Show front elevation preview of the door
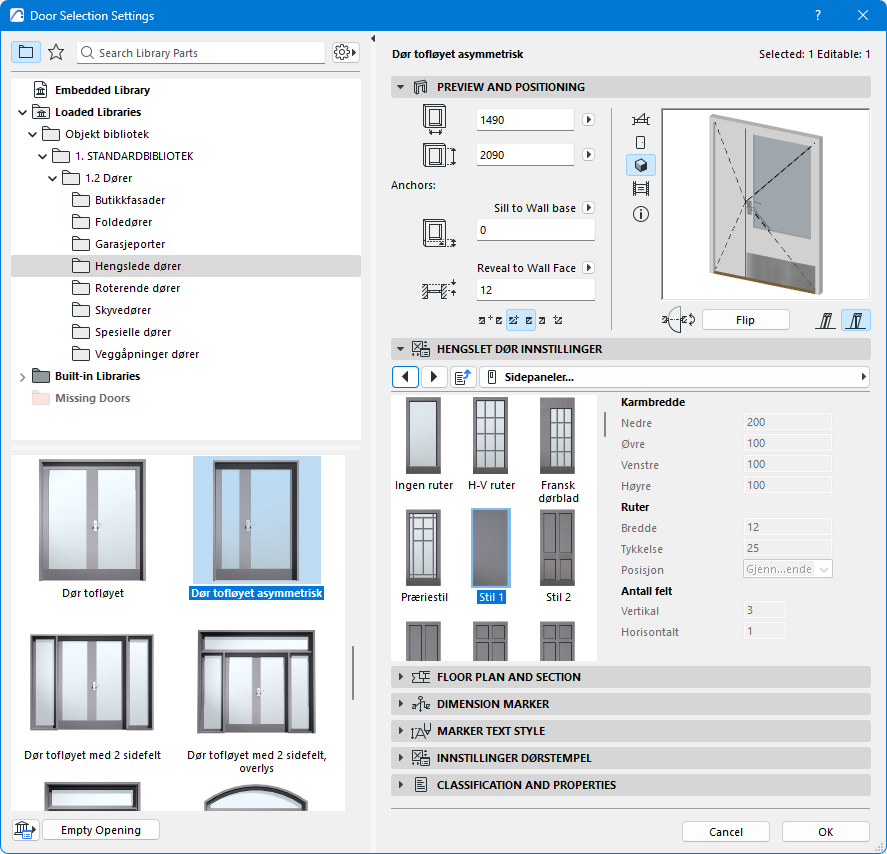887x854 pixels. coord(640,142)
